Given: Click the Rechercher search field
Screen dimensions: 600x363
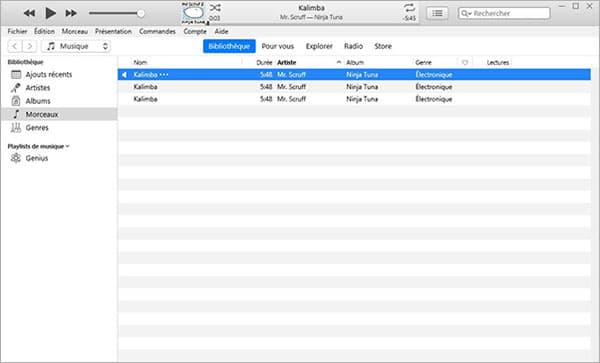Looking at the screenshot, I should pyautogui.click(x=504, y=13).
